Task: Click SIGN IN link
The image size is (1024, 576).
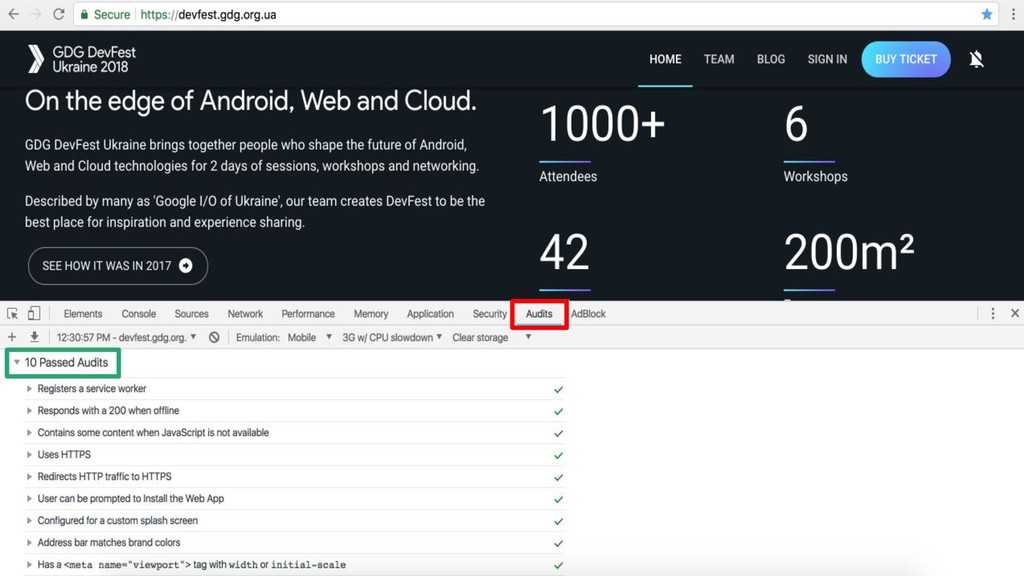Action: coord(827,59)
